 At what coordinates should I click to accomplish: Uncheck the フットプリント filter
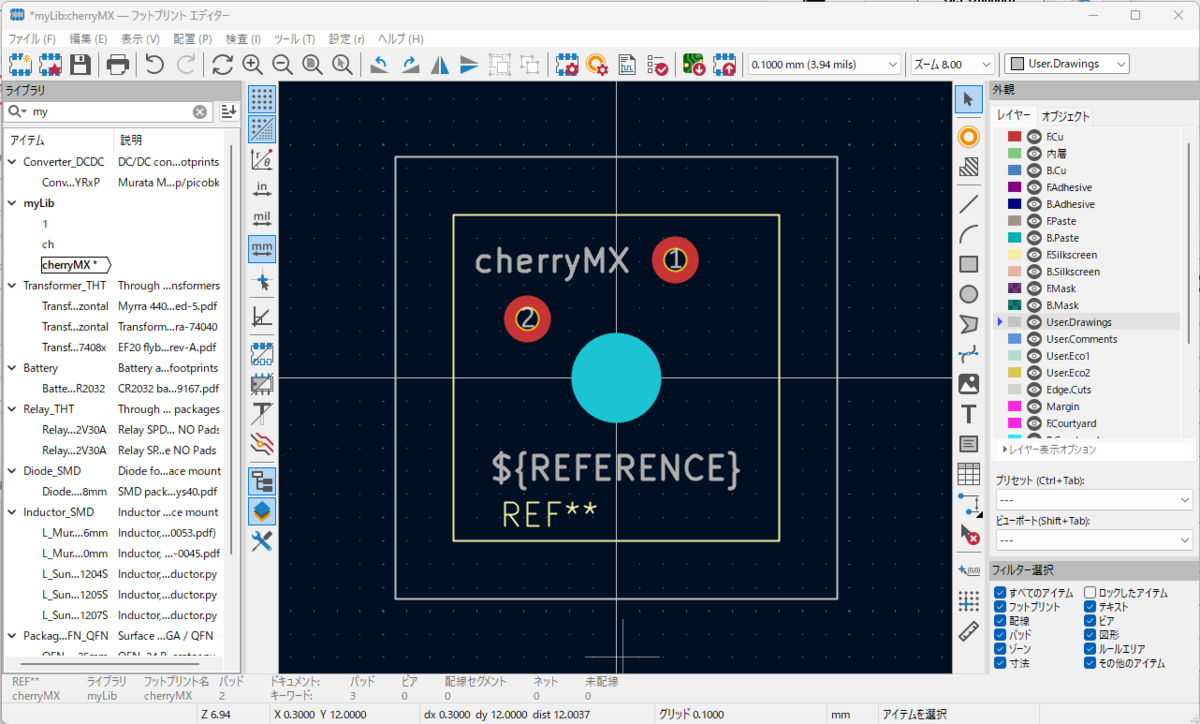1000,607
